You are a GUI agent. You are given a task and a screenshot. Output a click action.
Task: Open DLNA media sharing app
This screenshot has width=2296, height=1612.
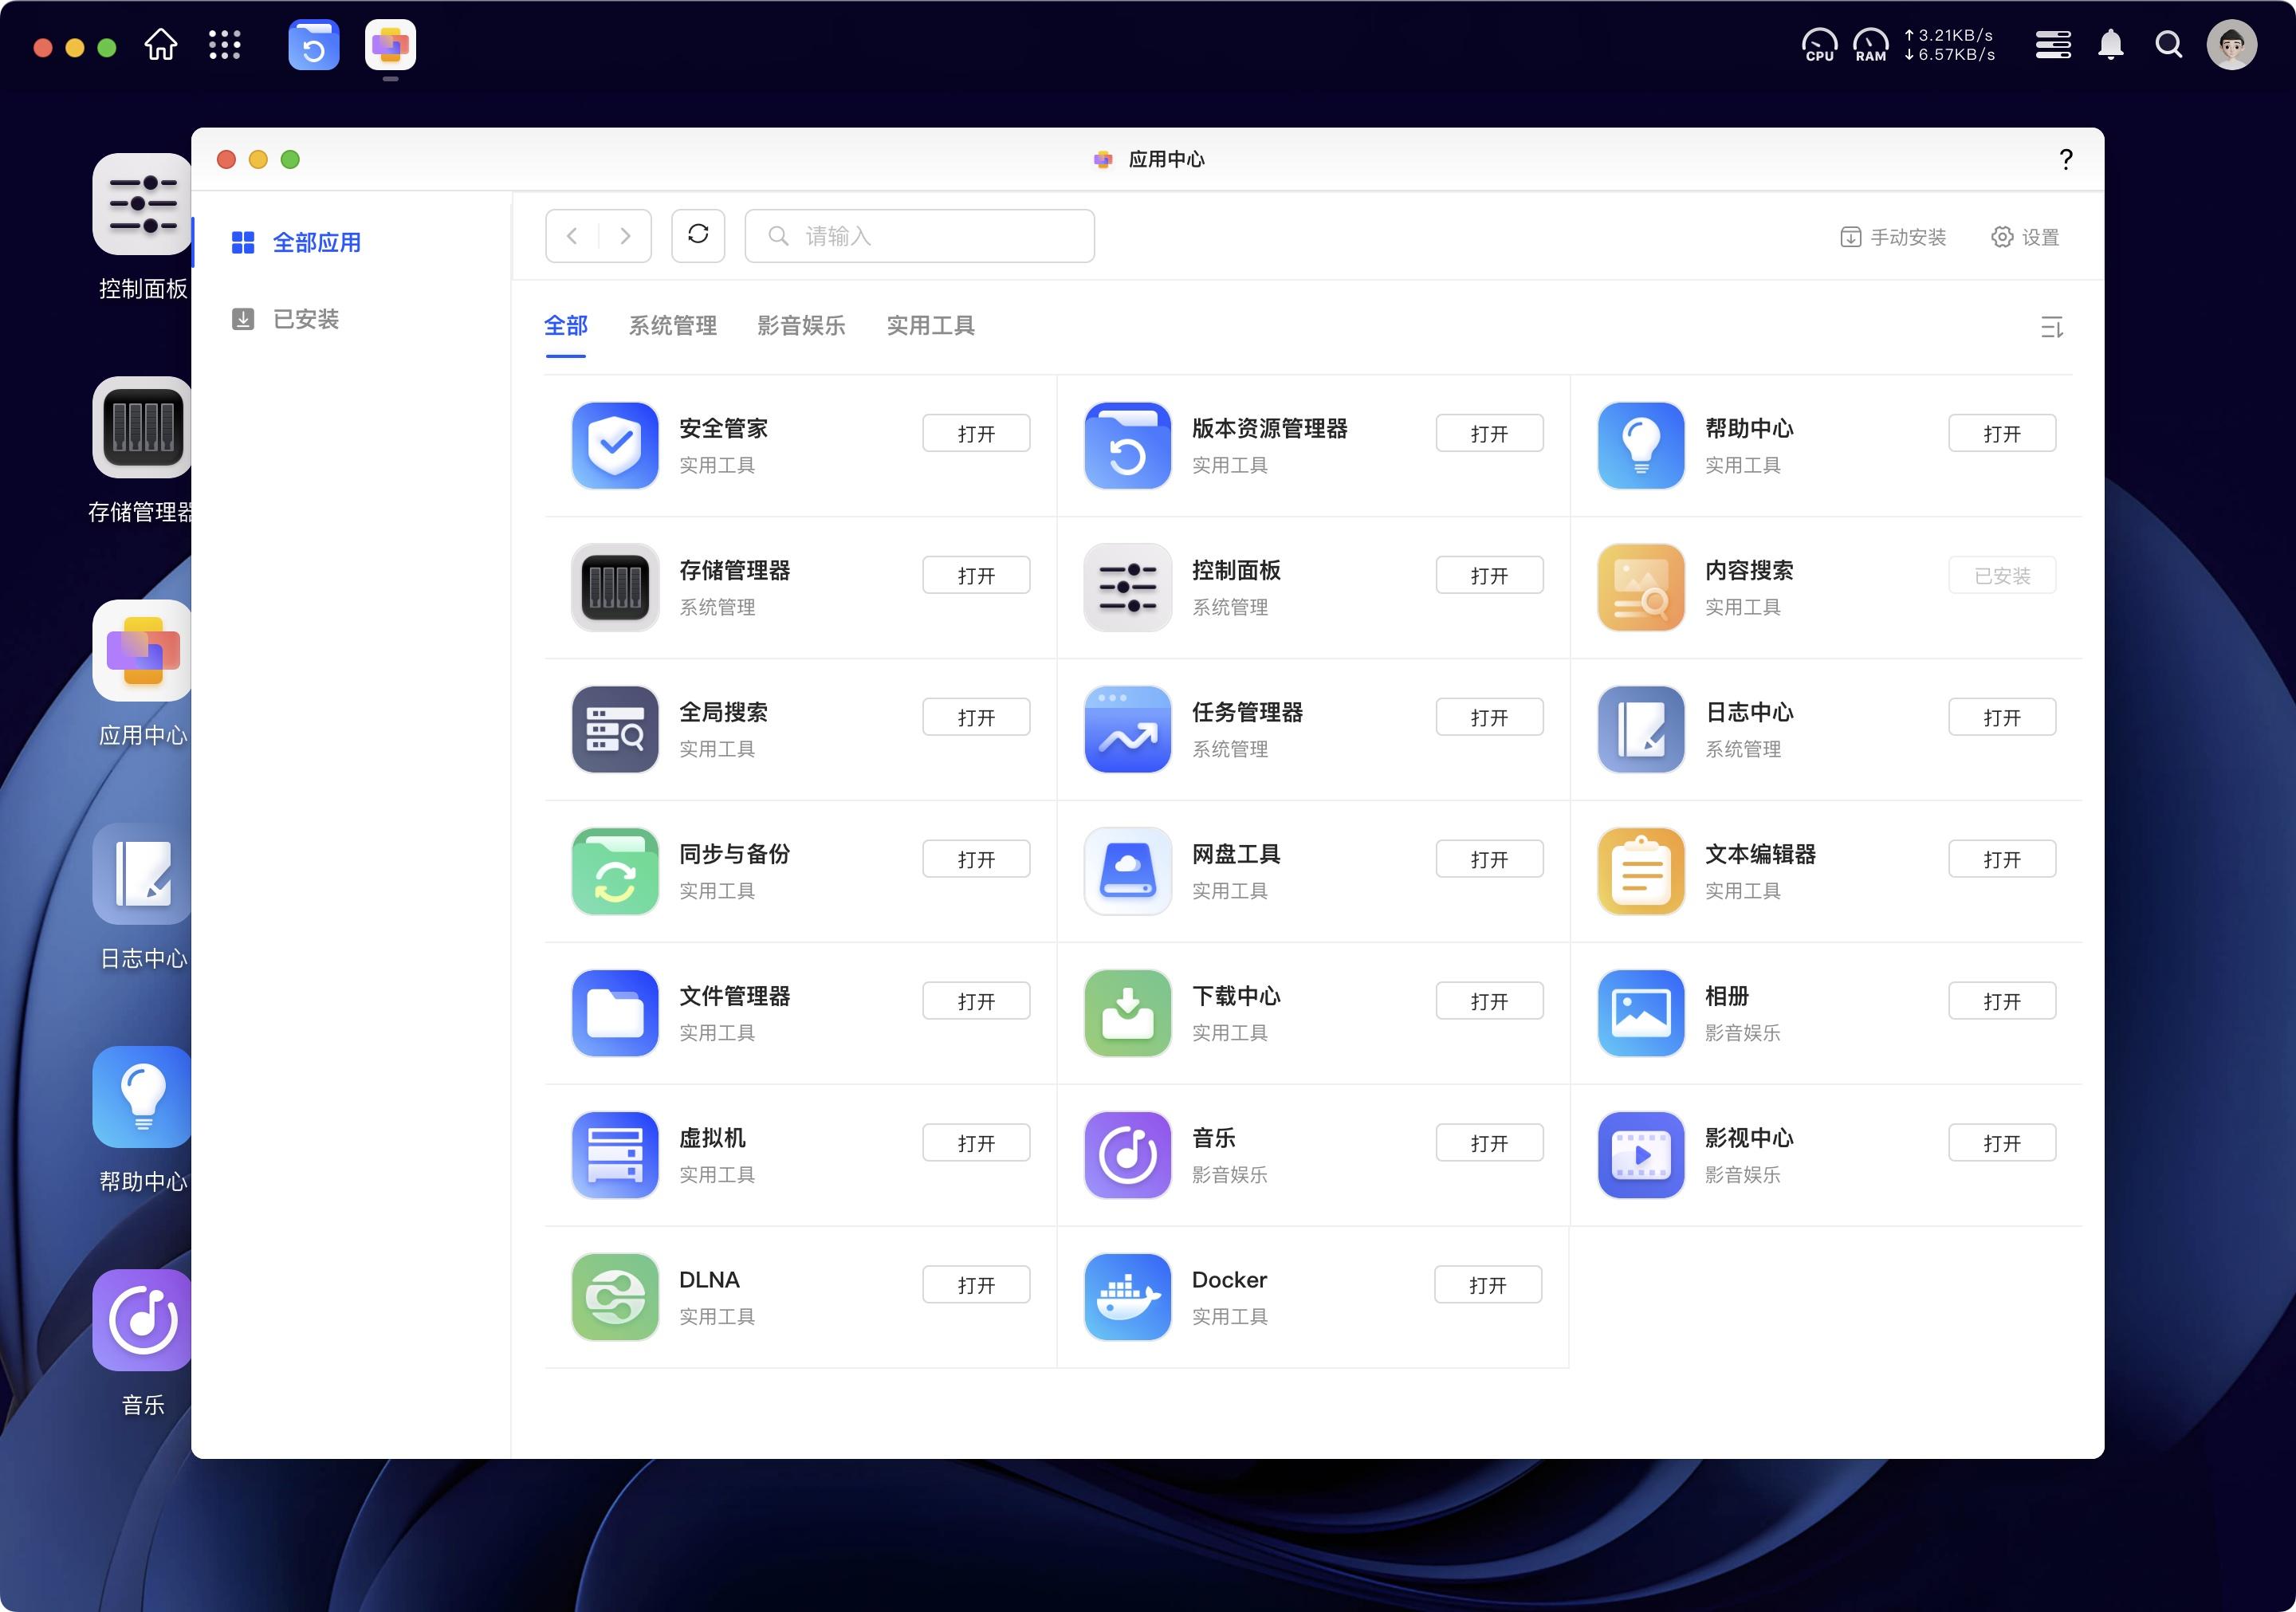pos(973,1284)
